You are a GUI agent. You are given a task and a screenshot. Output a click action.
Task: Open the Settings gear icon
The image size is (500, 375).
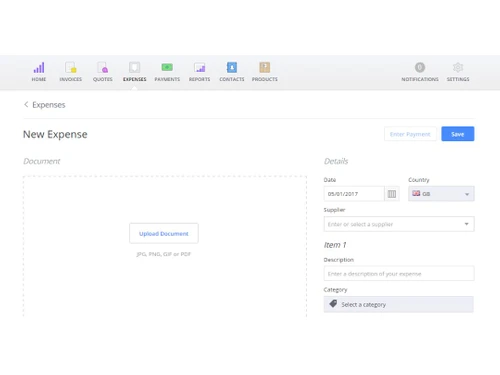pyautogui.click(x=458, y=67)
